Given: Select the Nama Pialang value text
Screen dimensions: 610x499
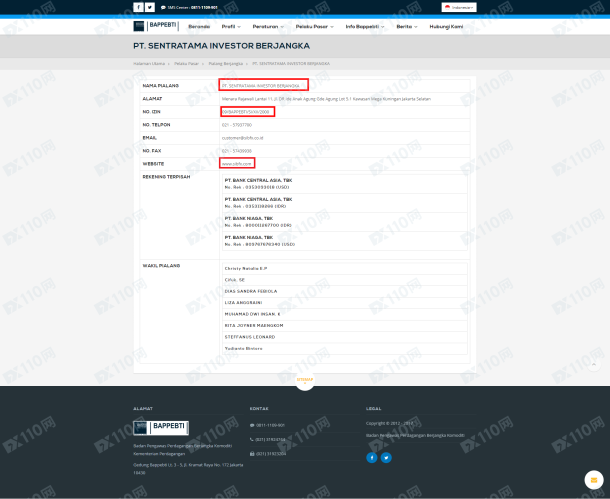Looking at the screenshot, I should point(261,86).
